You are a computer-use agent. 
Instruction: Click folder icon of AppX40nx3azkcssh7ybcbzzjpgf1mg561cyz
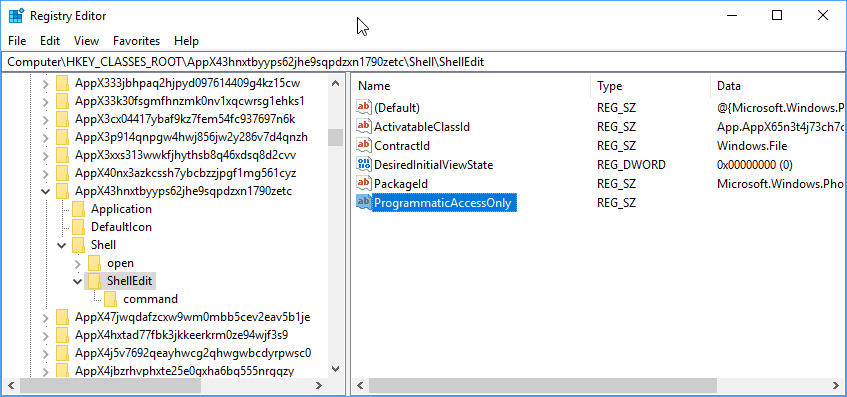(63, 173)
